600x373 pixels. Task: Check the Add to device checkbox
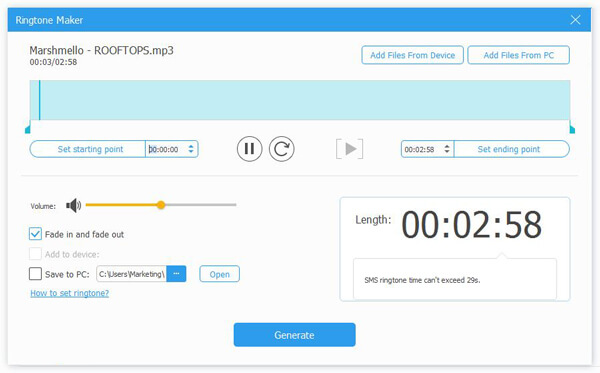click(35, 254)
